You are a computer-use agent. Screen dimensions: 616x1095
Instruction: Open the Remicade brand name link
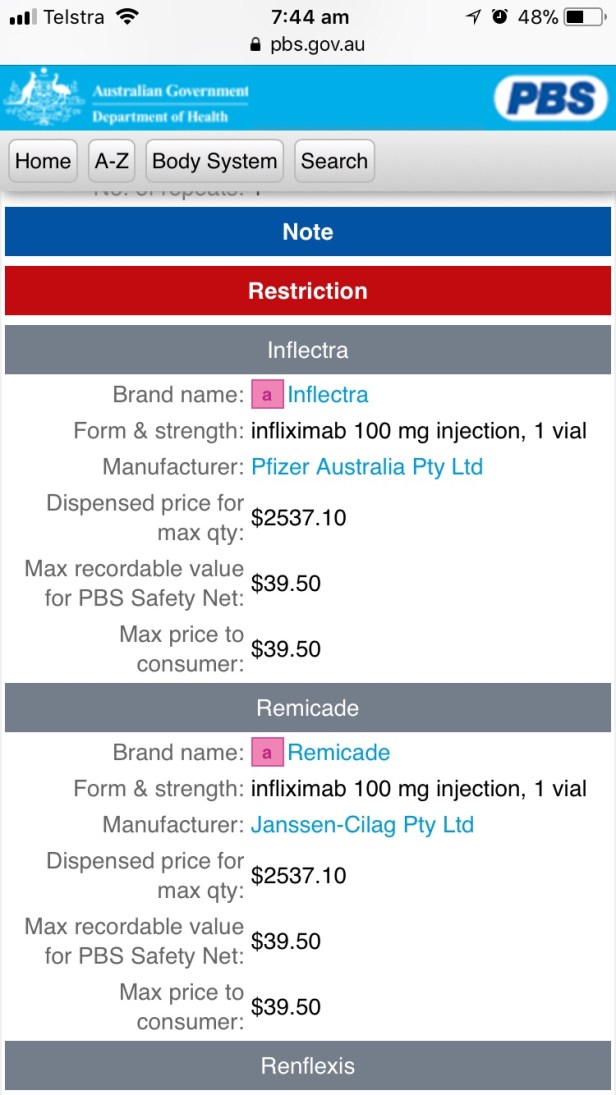pyautogui.click(x=339, y=752)
